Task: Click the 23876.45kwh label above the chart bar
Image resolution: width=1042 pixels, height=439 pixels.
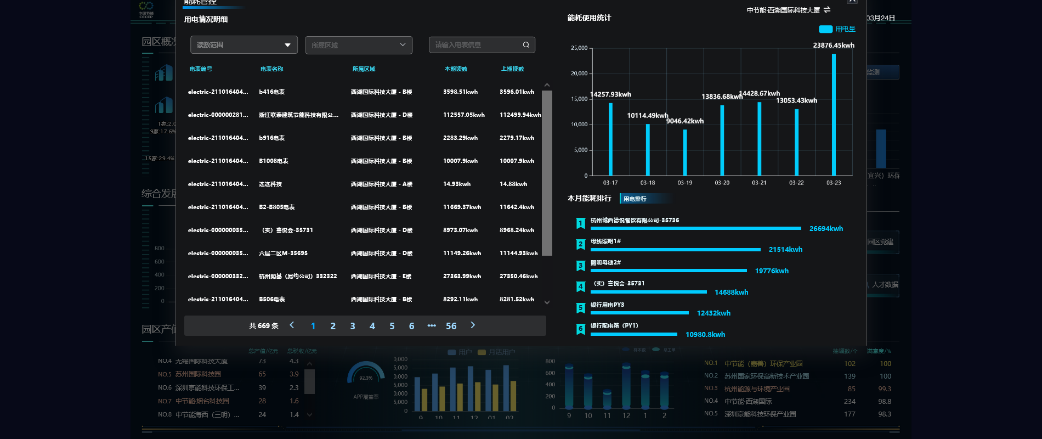Action: (x=833, y=45)
